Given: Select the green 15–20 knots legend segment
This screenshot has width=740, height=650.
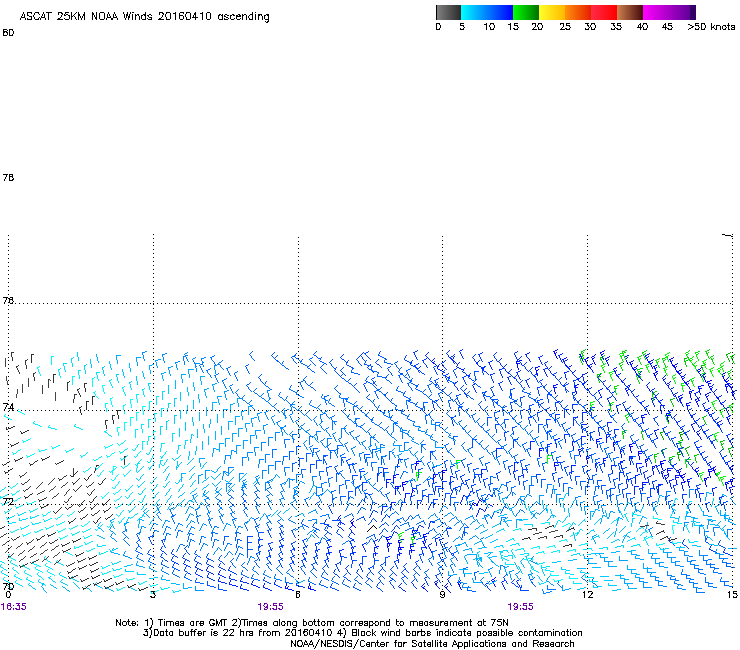Looking at the screenshot, I should point(526,12).
